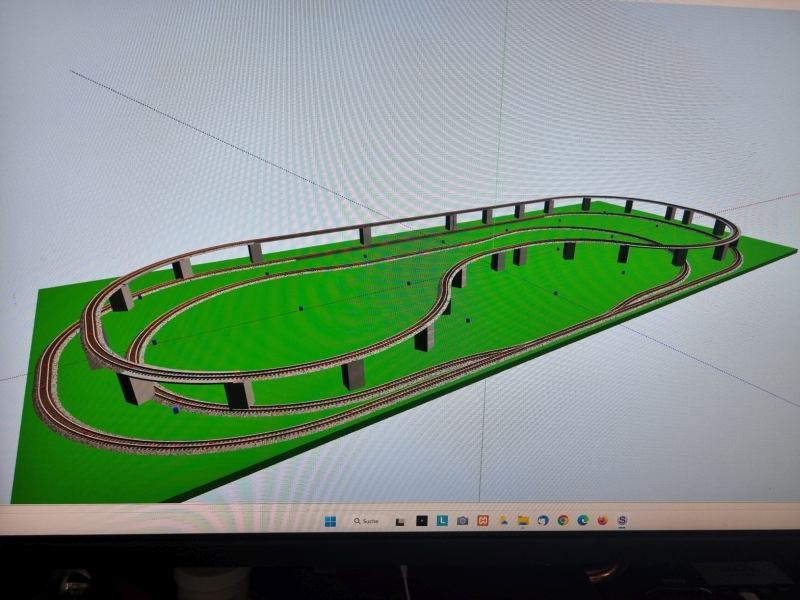The height and width of the screenshot is (600, 800).
Task: Open Microsoft Edge from the taskbar
Action: [583, 521]
